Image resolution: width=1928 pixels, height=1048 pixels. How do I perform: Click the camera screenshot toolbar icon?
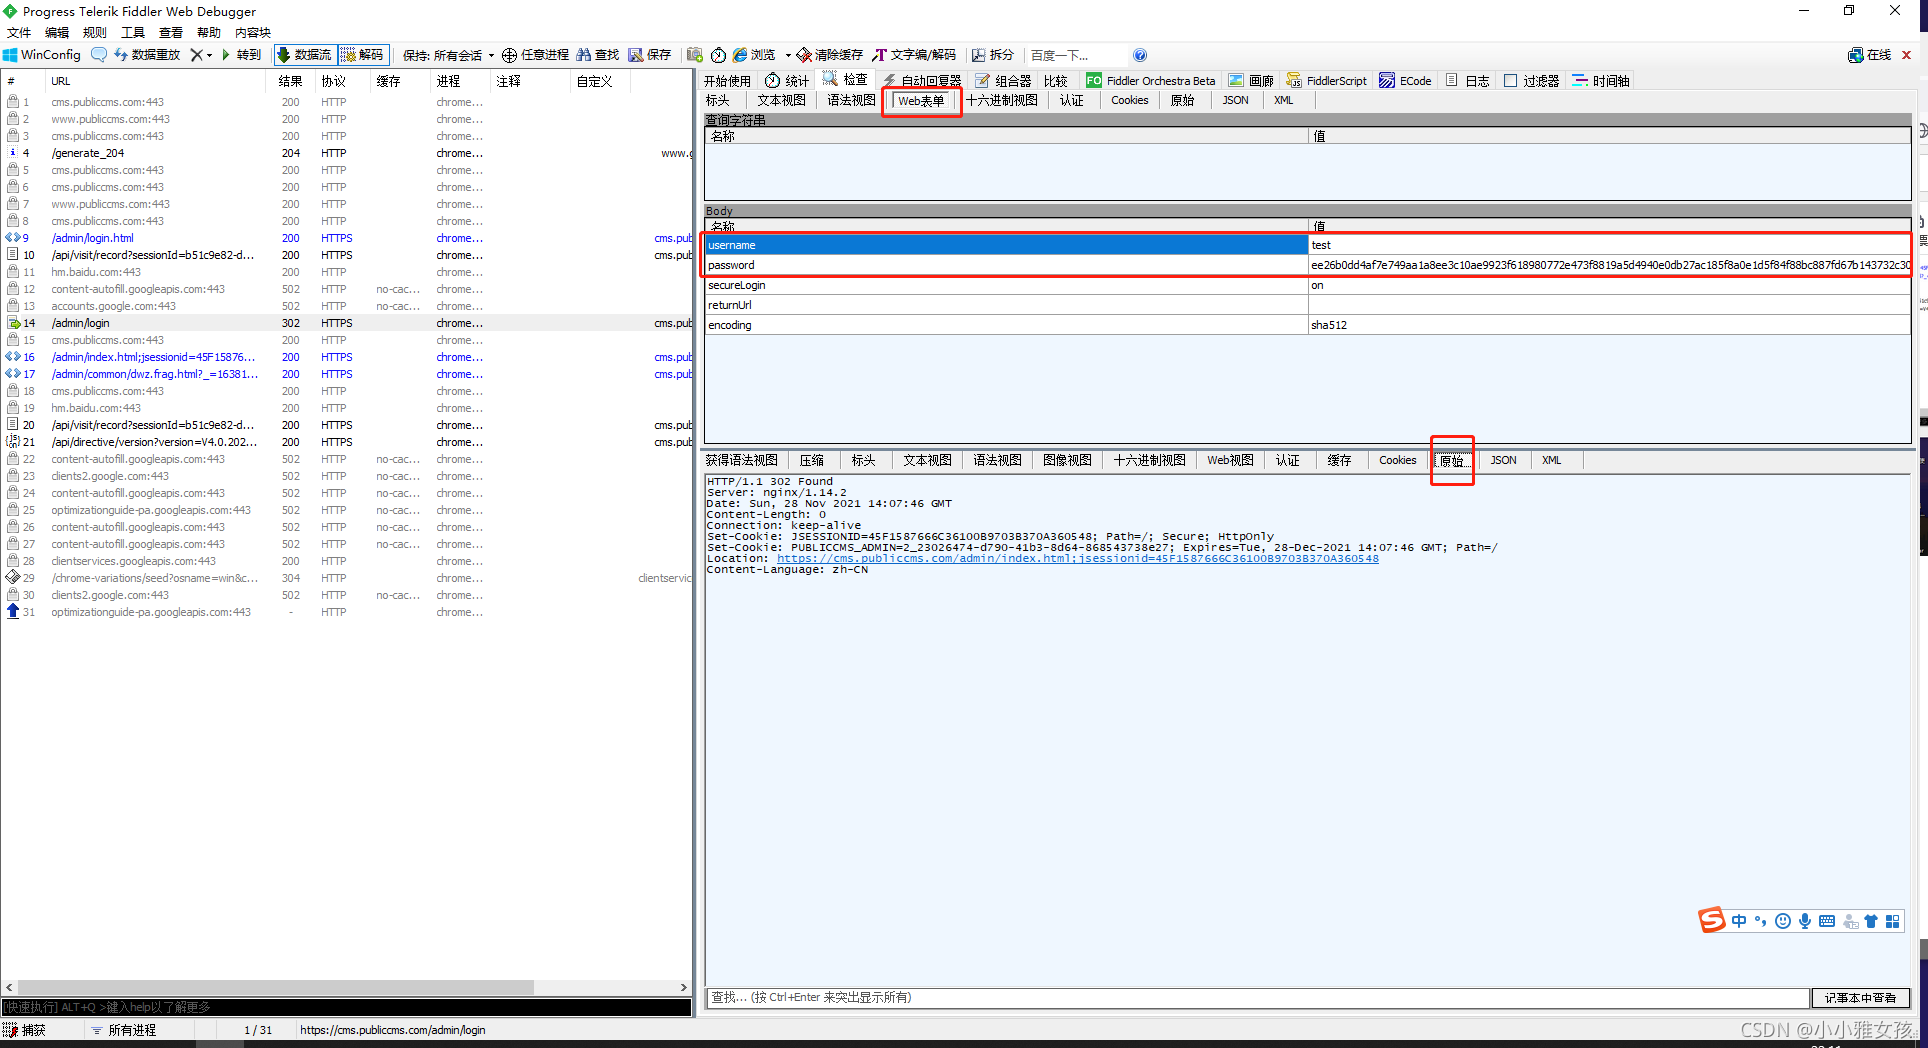[694, 55]
